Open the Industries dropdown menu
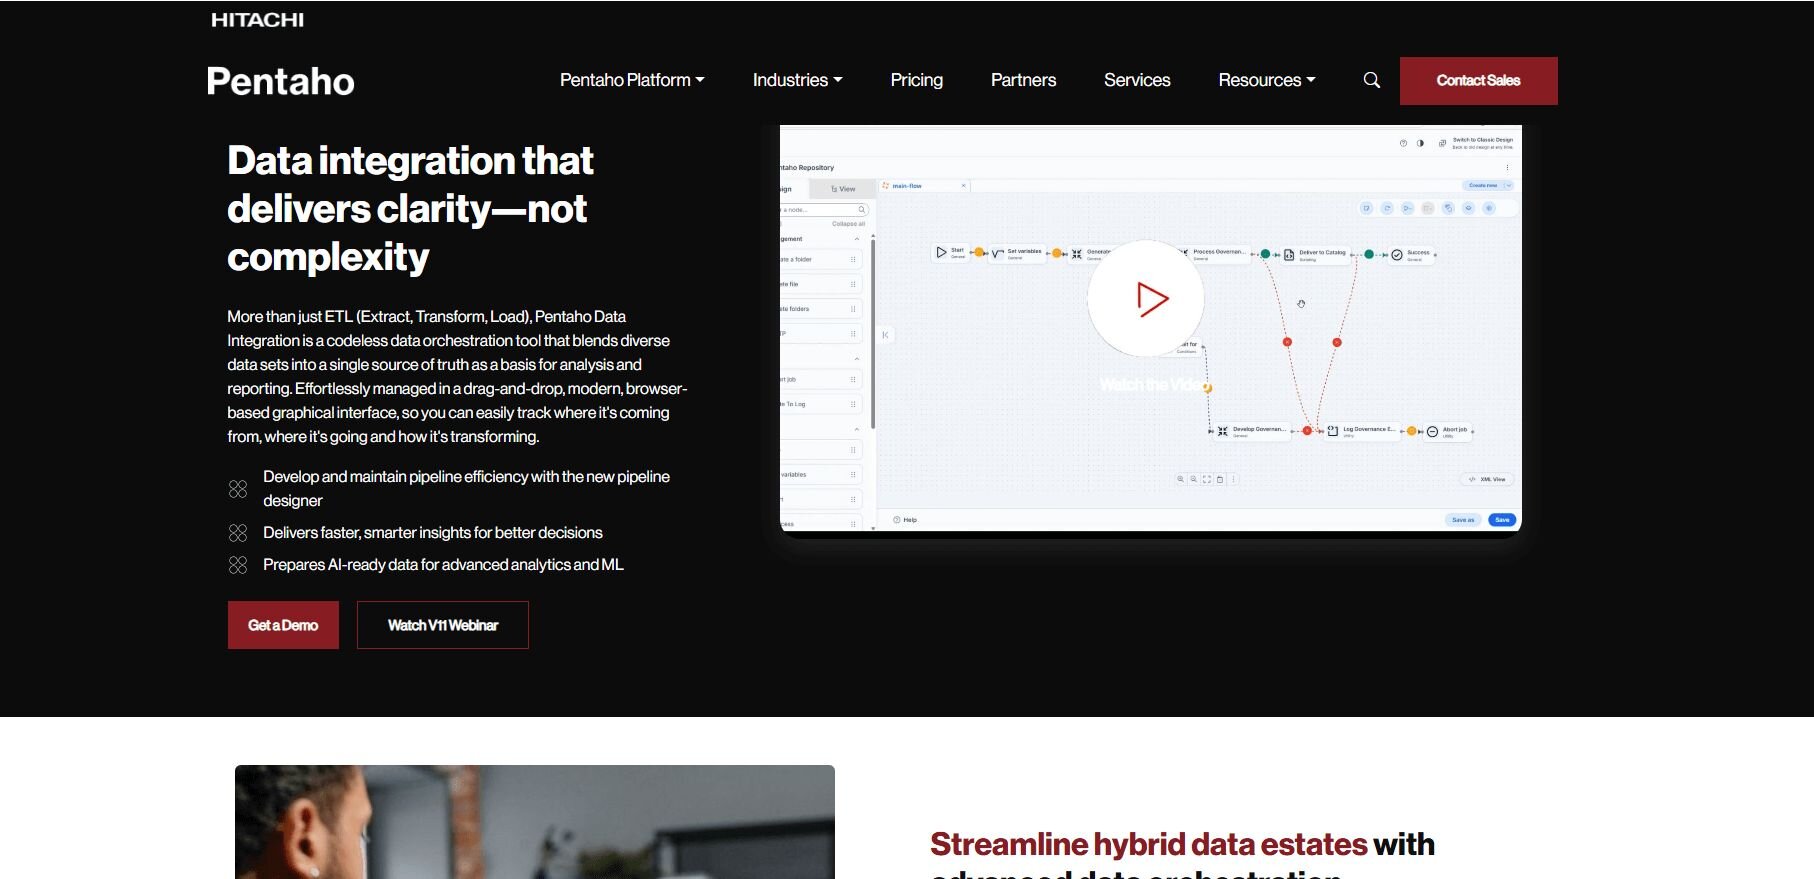 [797, 80]
